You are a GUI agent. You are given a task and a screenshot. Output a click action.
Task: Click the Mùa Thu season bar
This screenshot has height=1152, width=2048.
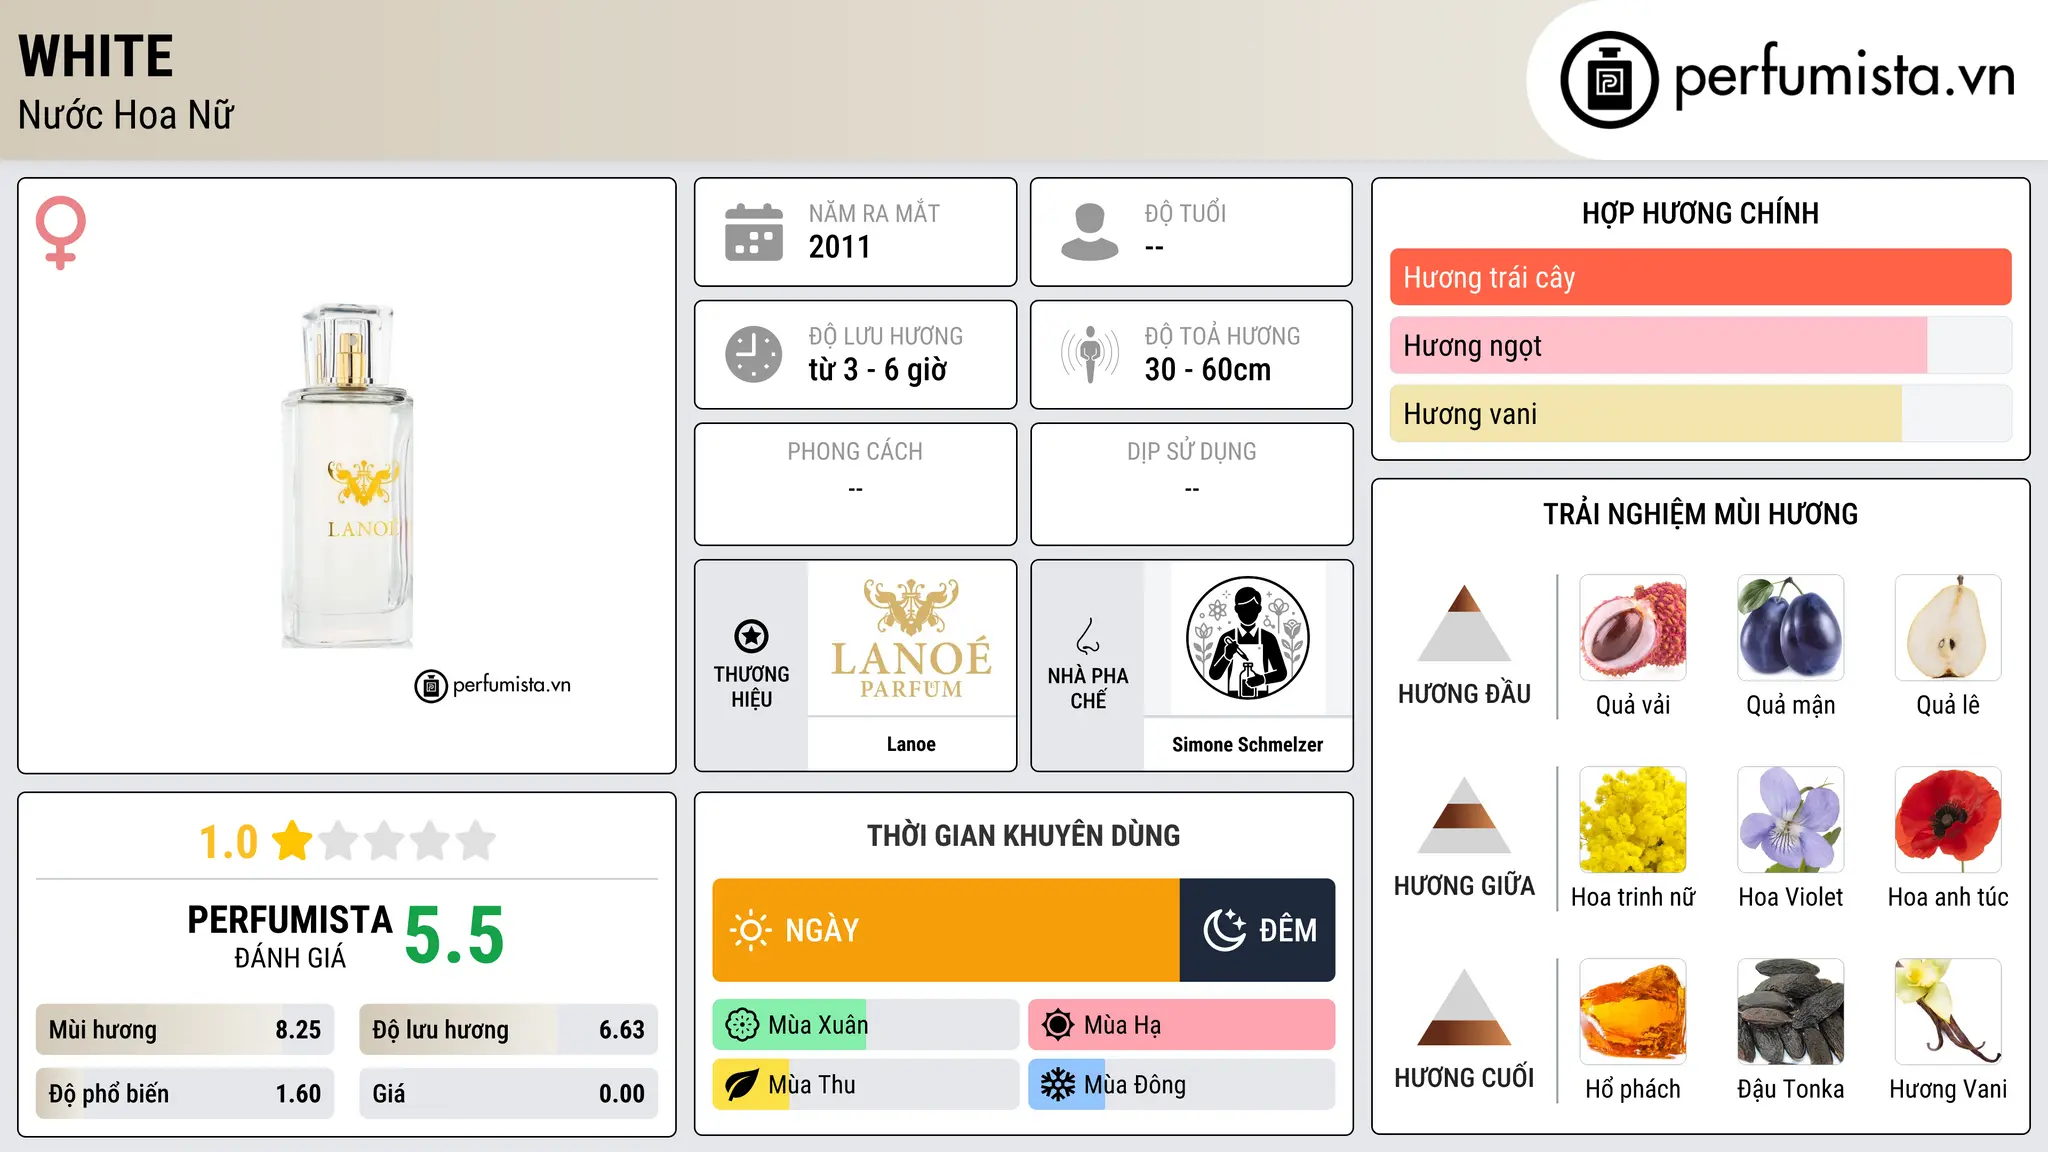(x=866, y=1085)
